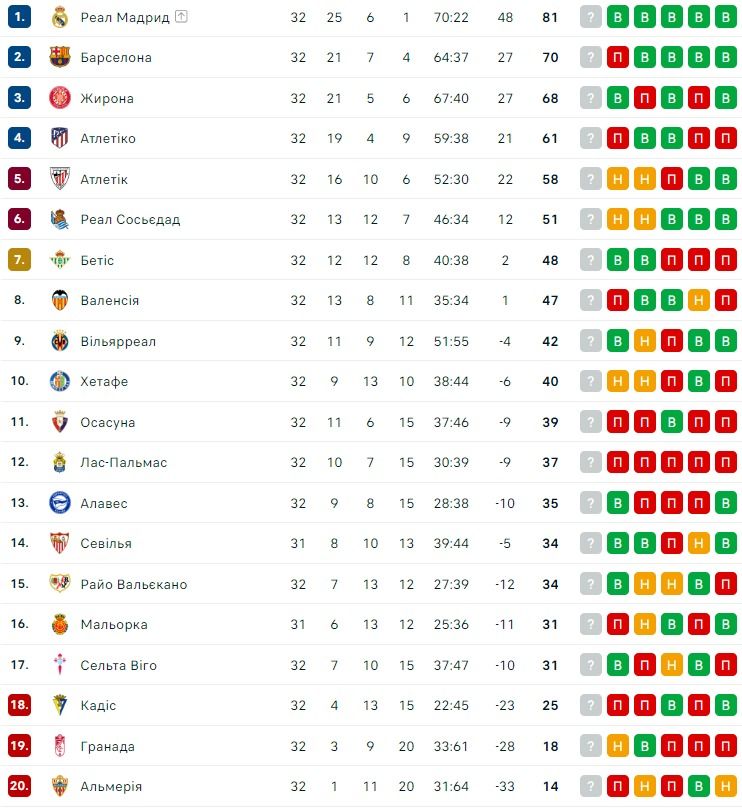Image resolution: width=742 pixels, height=809 pixels.
Task: Open the Атлетіко team link
Action: tap(108, 138)
